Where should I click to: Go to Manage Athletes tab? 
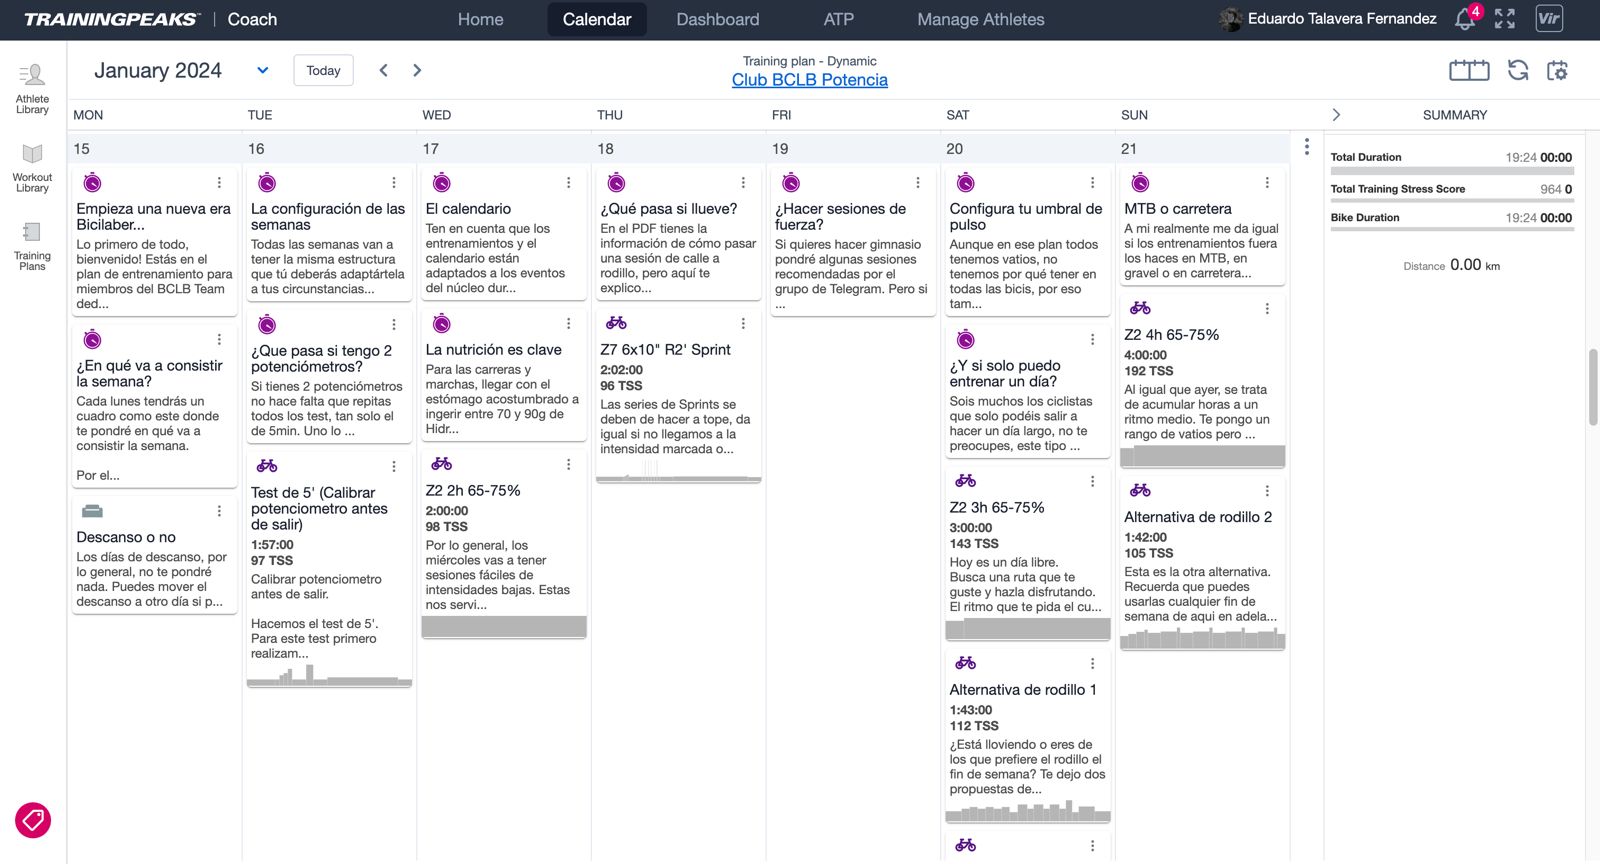pyautogui.click(x=980, y=19)
